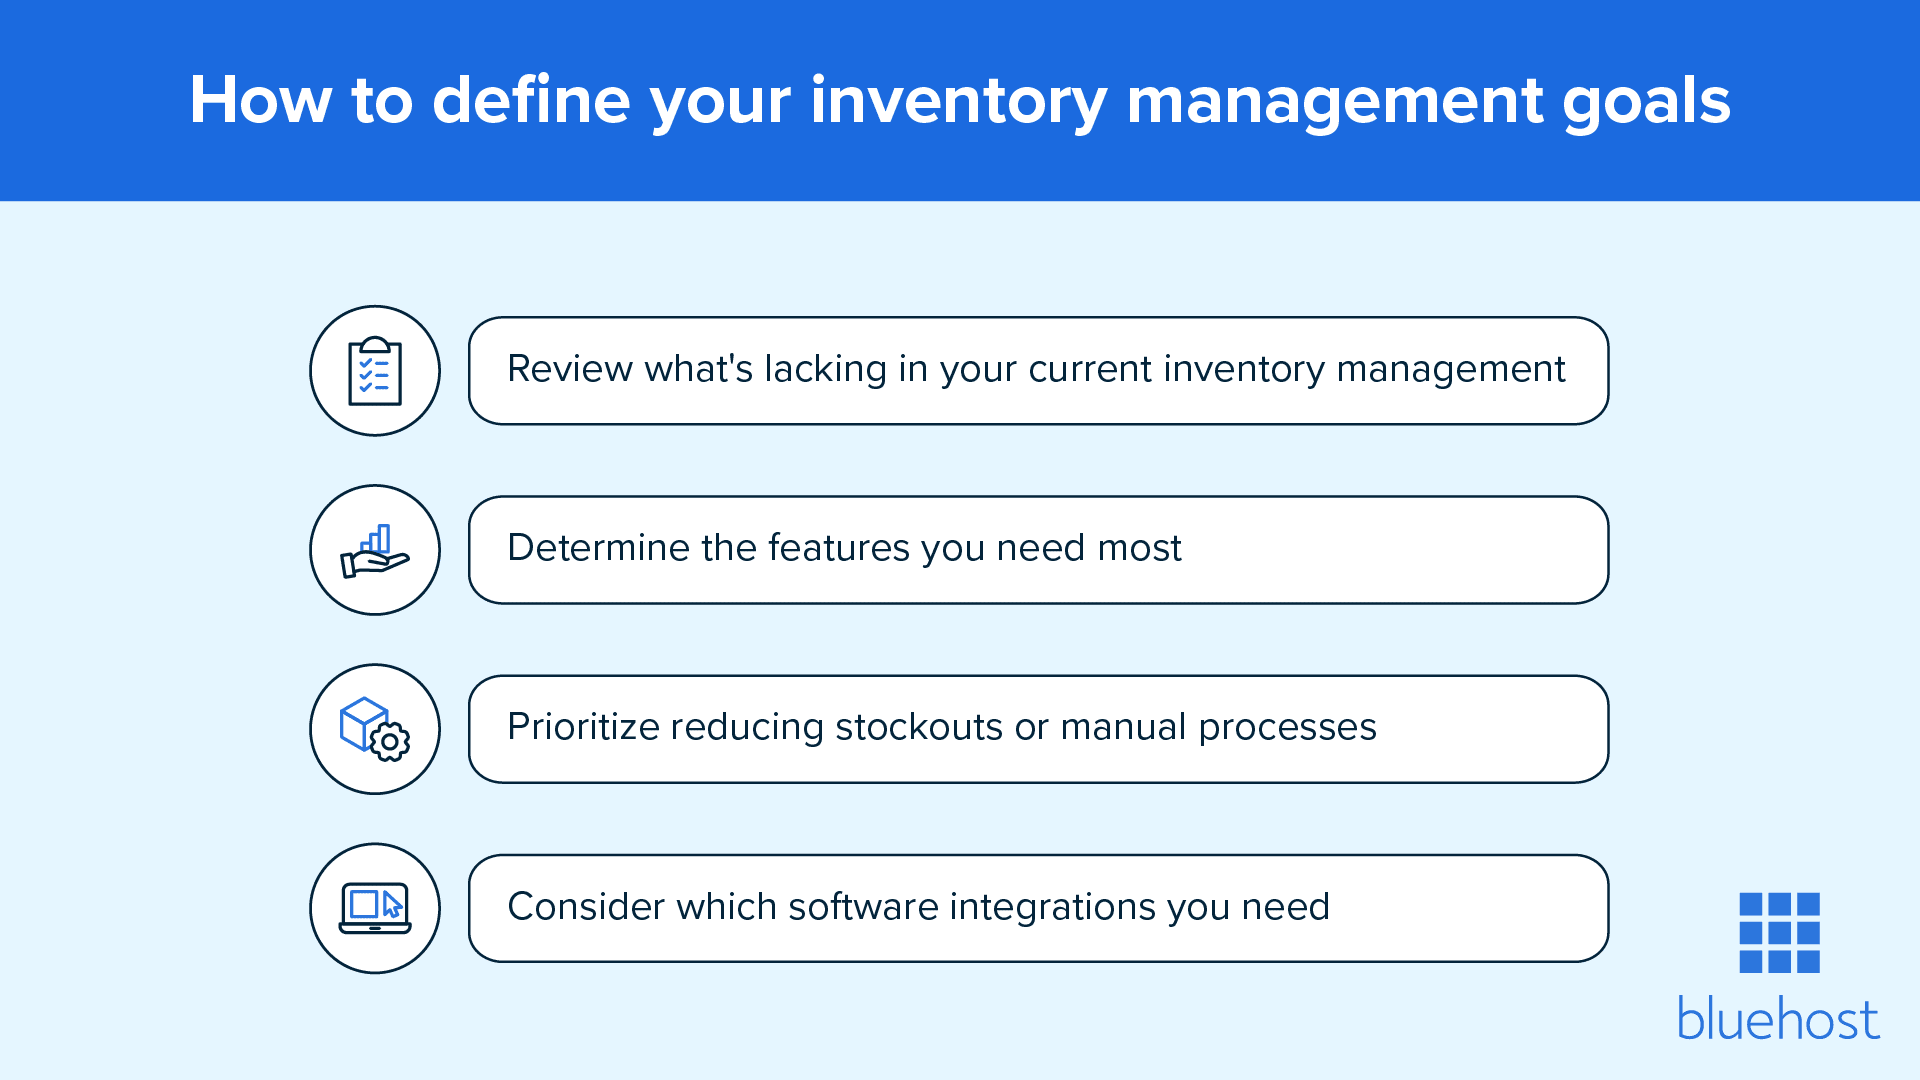
Task: Select the laptop with cursor icon
Action: [x=375, y=908]
